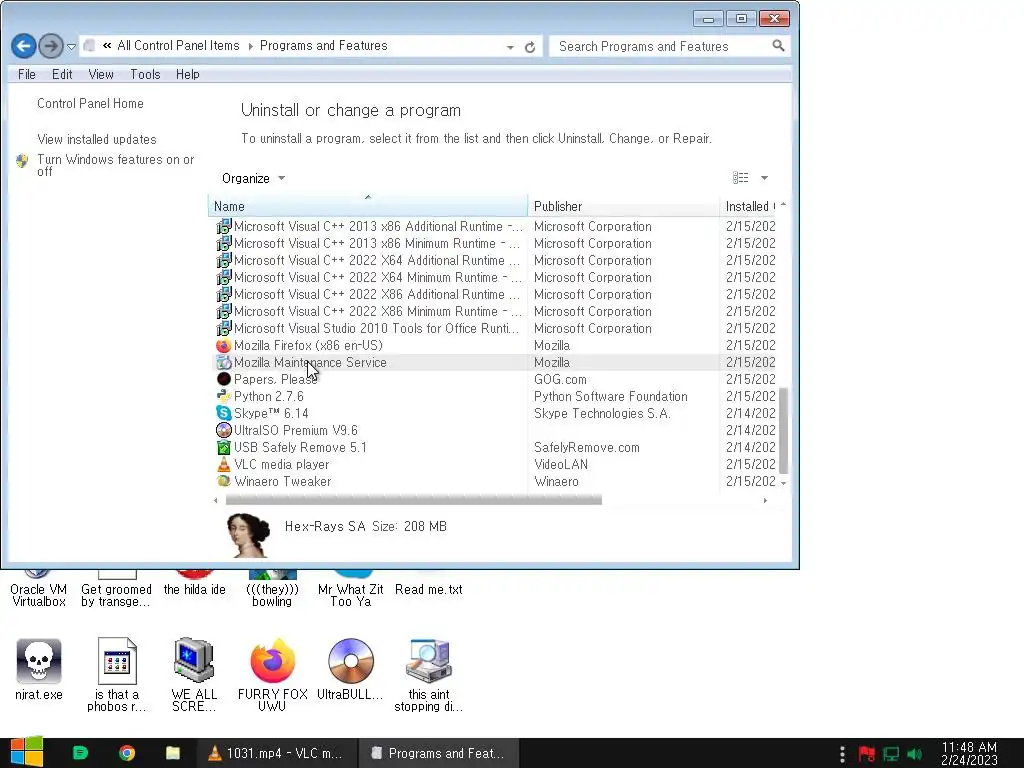Click the scroll right arrow under list
The height and width of the screenshot is (768, 1024).
pos(765,500)
